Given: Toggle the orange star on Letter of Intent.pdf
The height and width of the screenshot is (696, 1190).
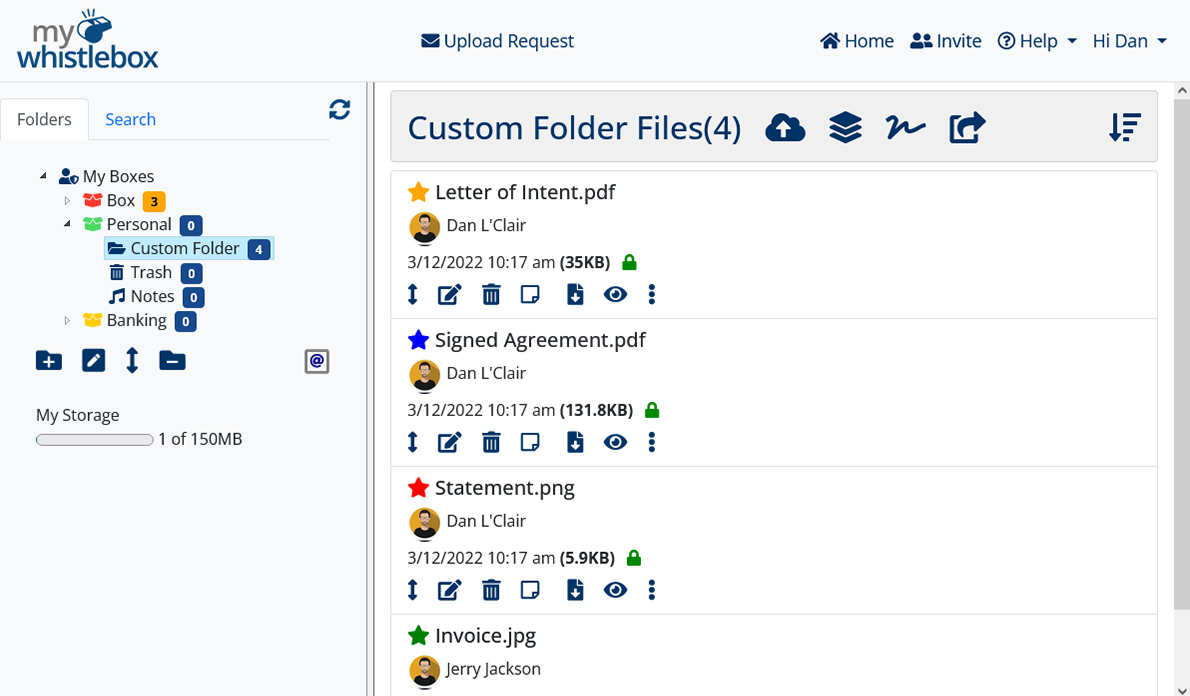Looking at the screenshot, I should 418,192.
